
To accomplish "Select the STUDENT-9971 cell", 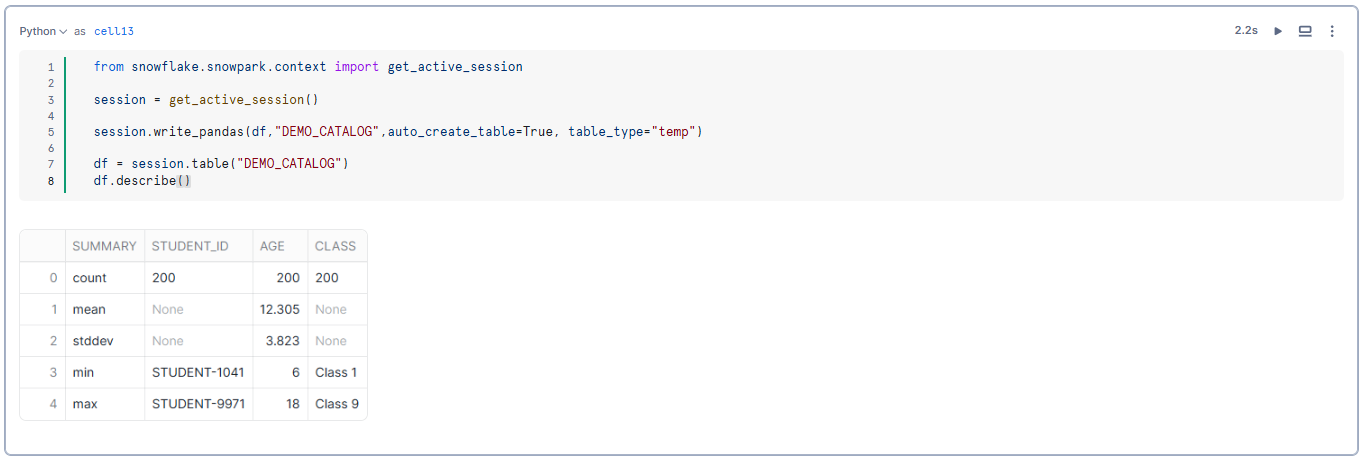I will (198, 404).
